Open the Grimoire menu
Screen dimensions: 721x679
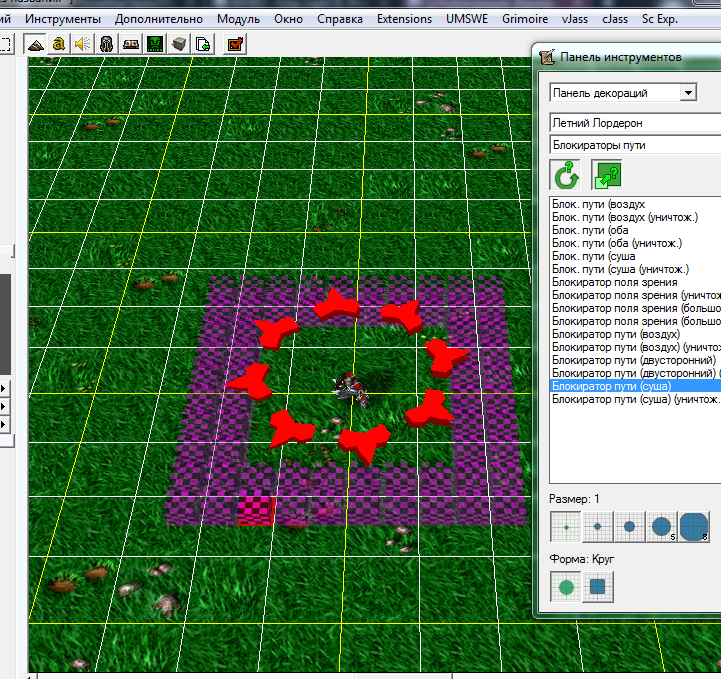523,18
